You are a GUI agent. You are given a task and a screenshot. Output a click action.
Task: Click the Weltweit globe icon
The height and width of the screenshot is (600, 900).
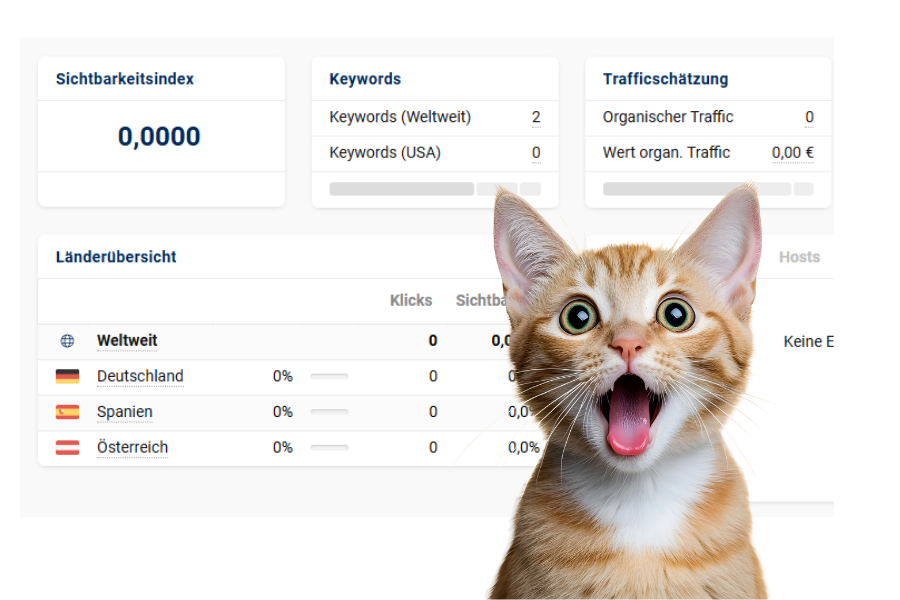click(x=67, y=341)
